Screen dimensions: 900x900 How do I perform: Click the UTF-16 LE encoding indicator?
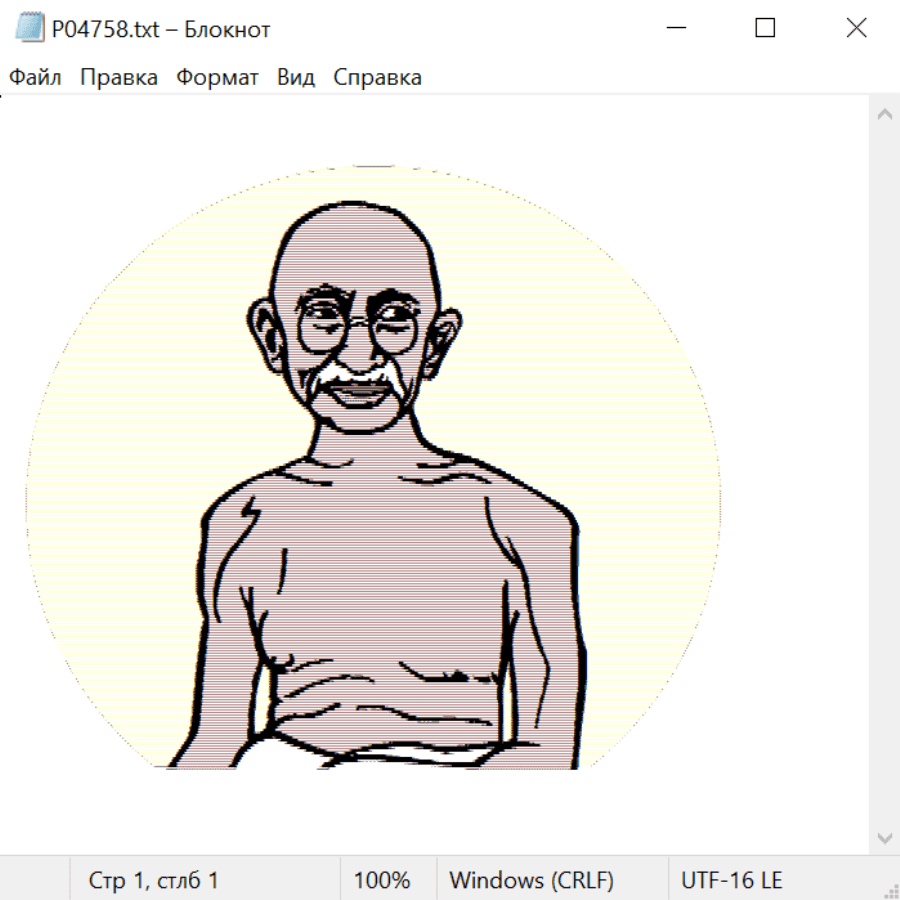click(x=731, y=881)
